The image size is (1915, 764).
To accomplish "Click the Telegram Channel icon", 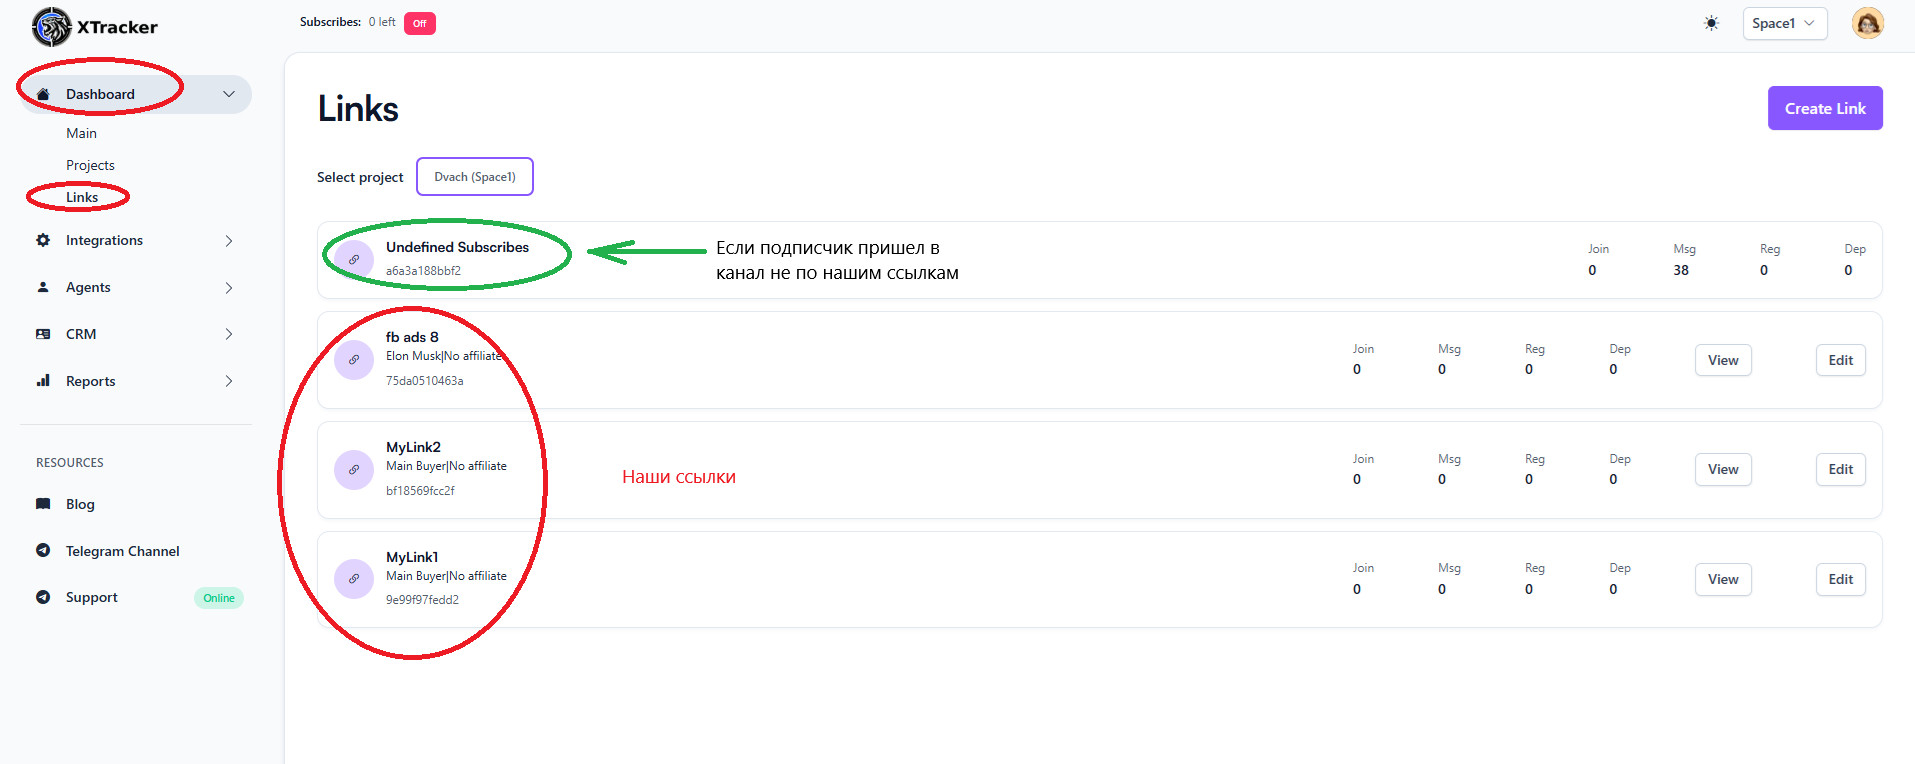I will [43, 551].
